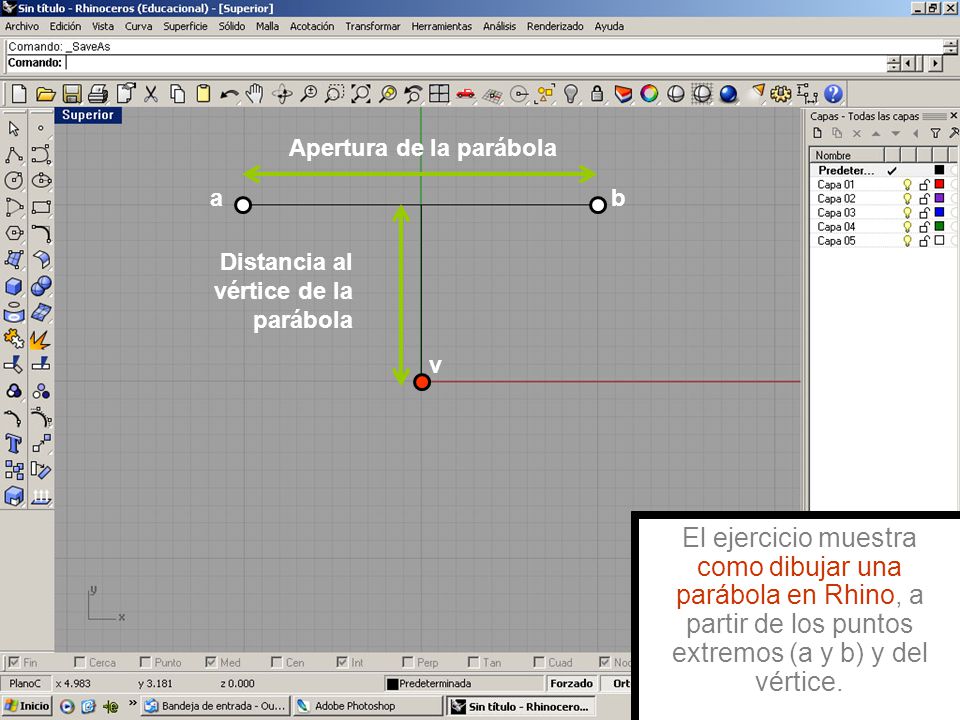Hide Capa 03 using its light bulb
The image size is (960, 720).
907,212
